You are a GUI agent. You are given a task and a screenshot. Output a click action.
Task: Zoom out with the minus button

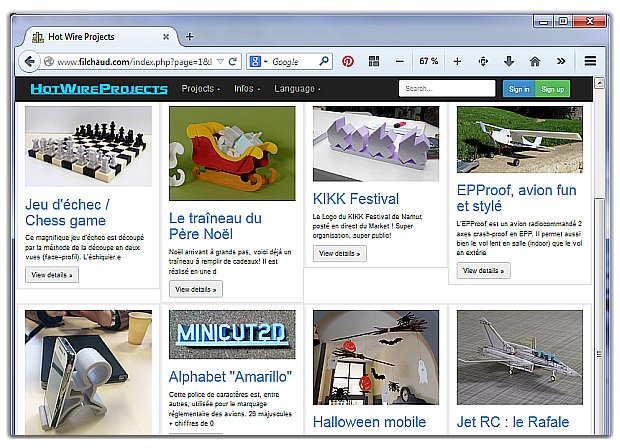(400, 61)
